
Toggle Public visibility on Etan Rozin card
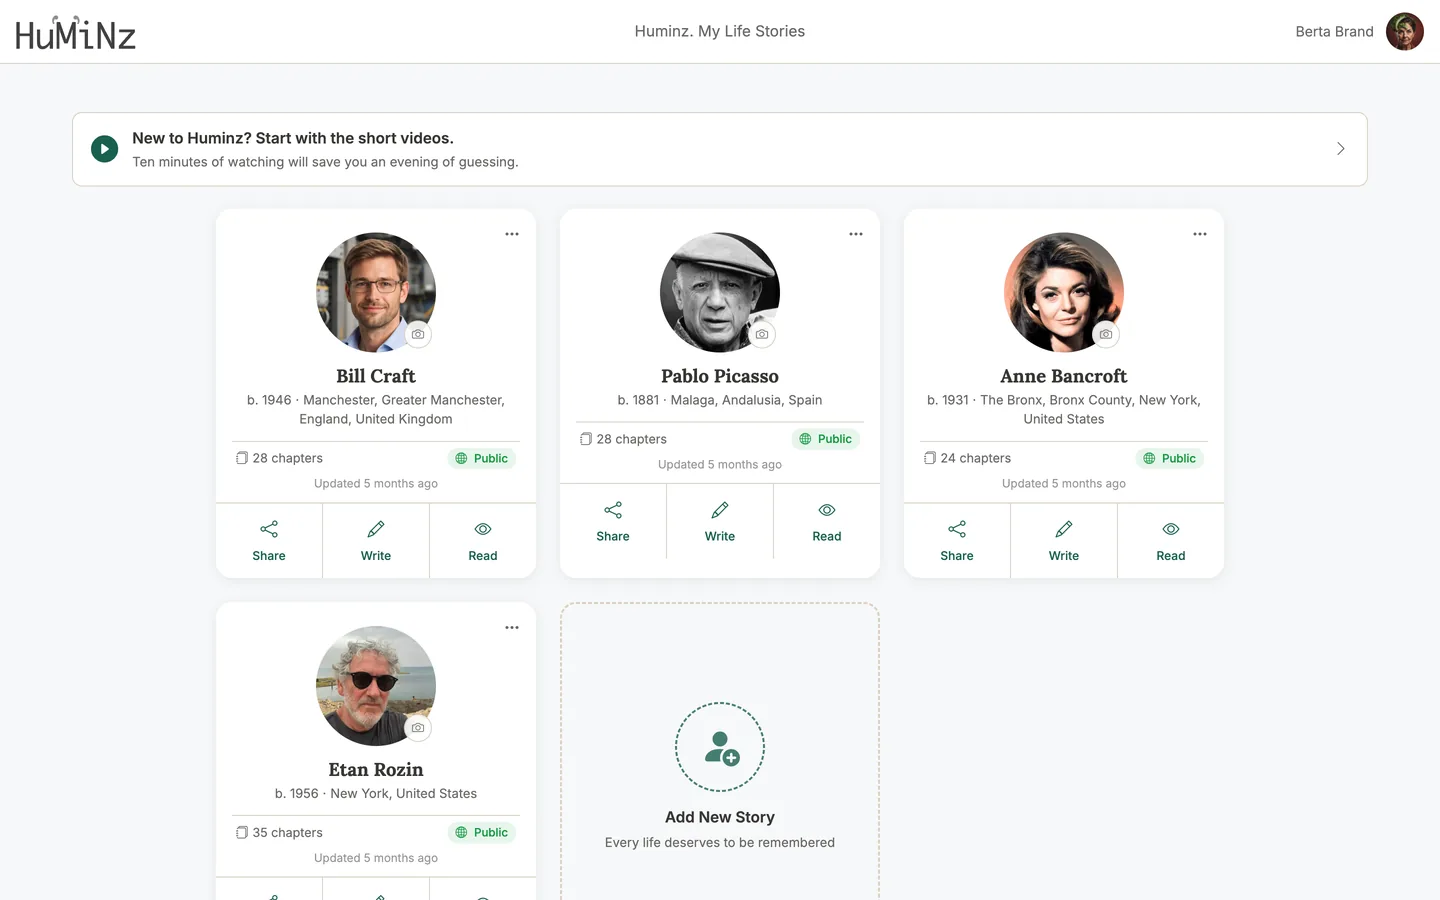tap(482, 832)
